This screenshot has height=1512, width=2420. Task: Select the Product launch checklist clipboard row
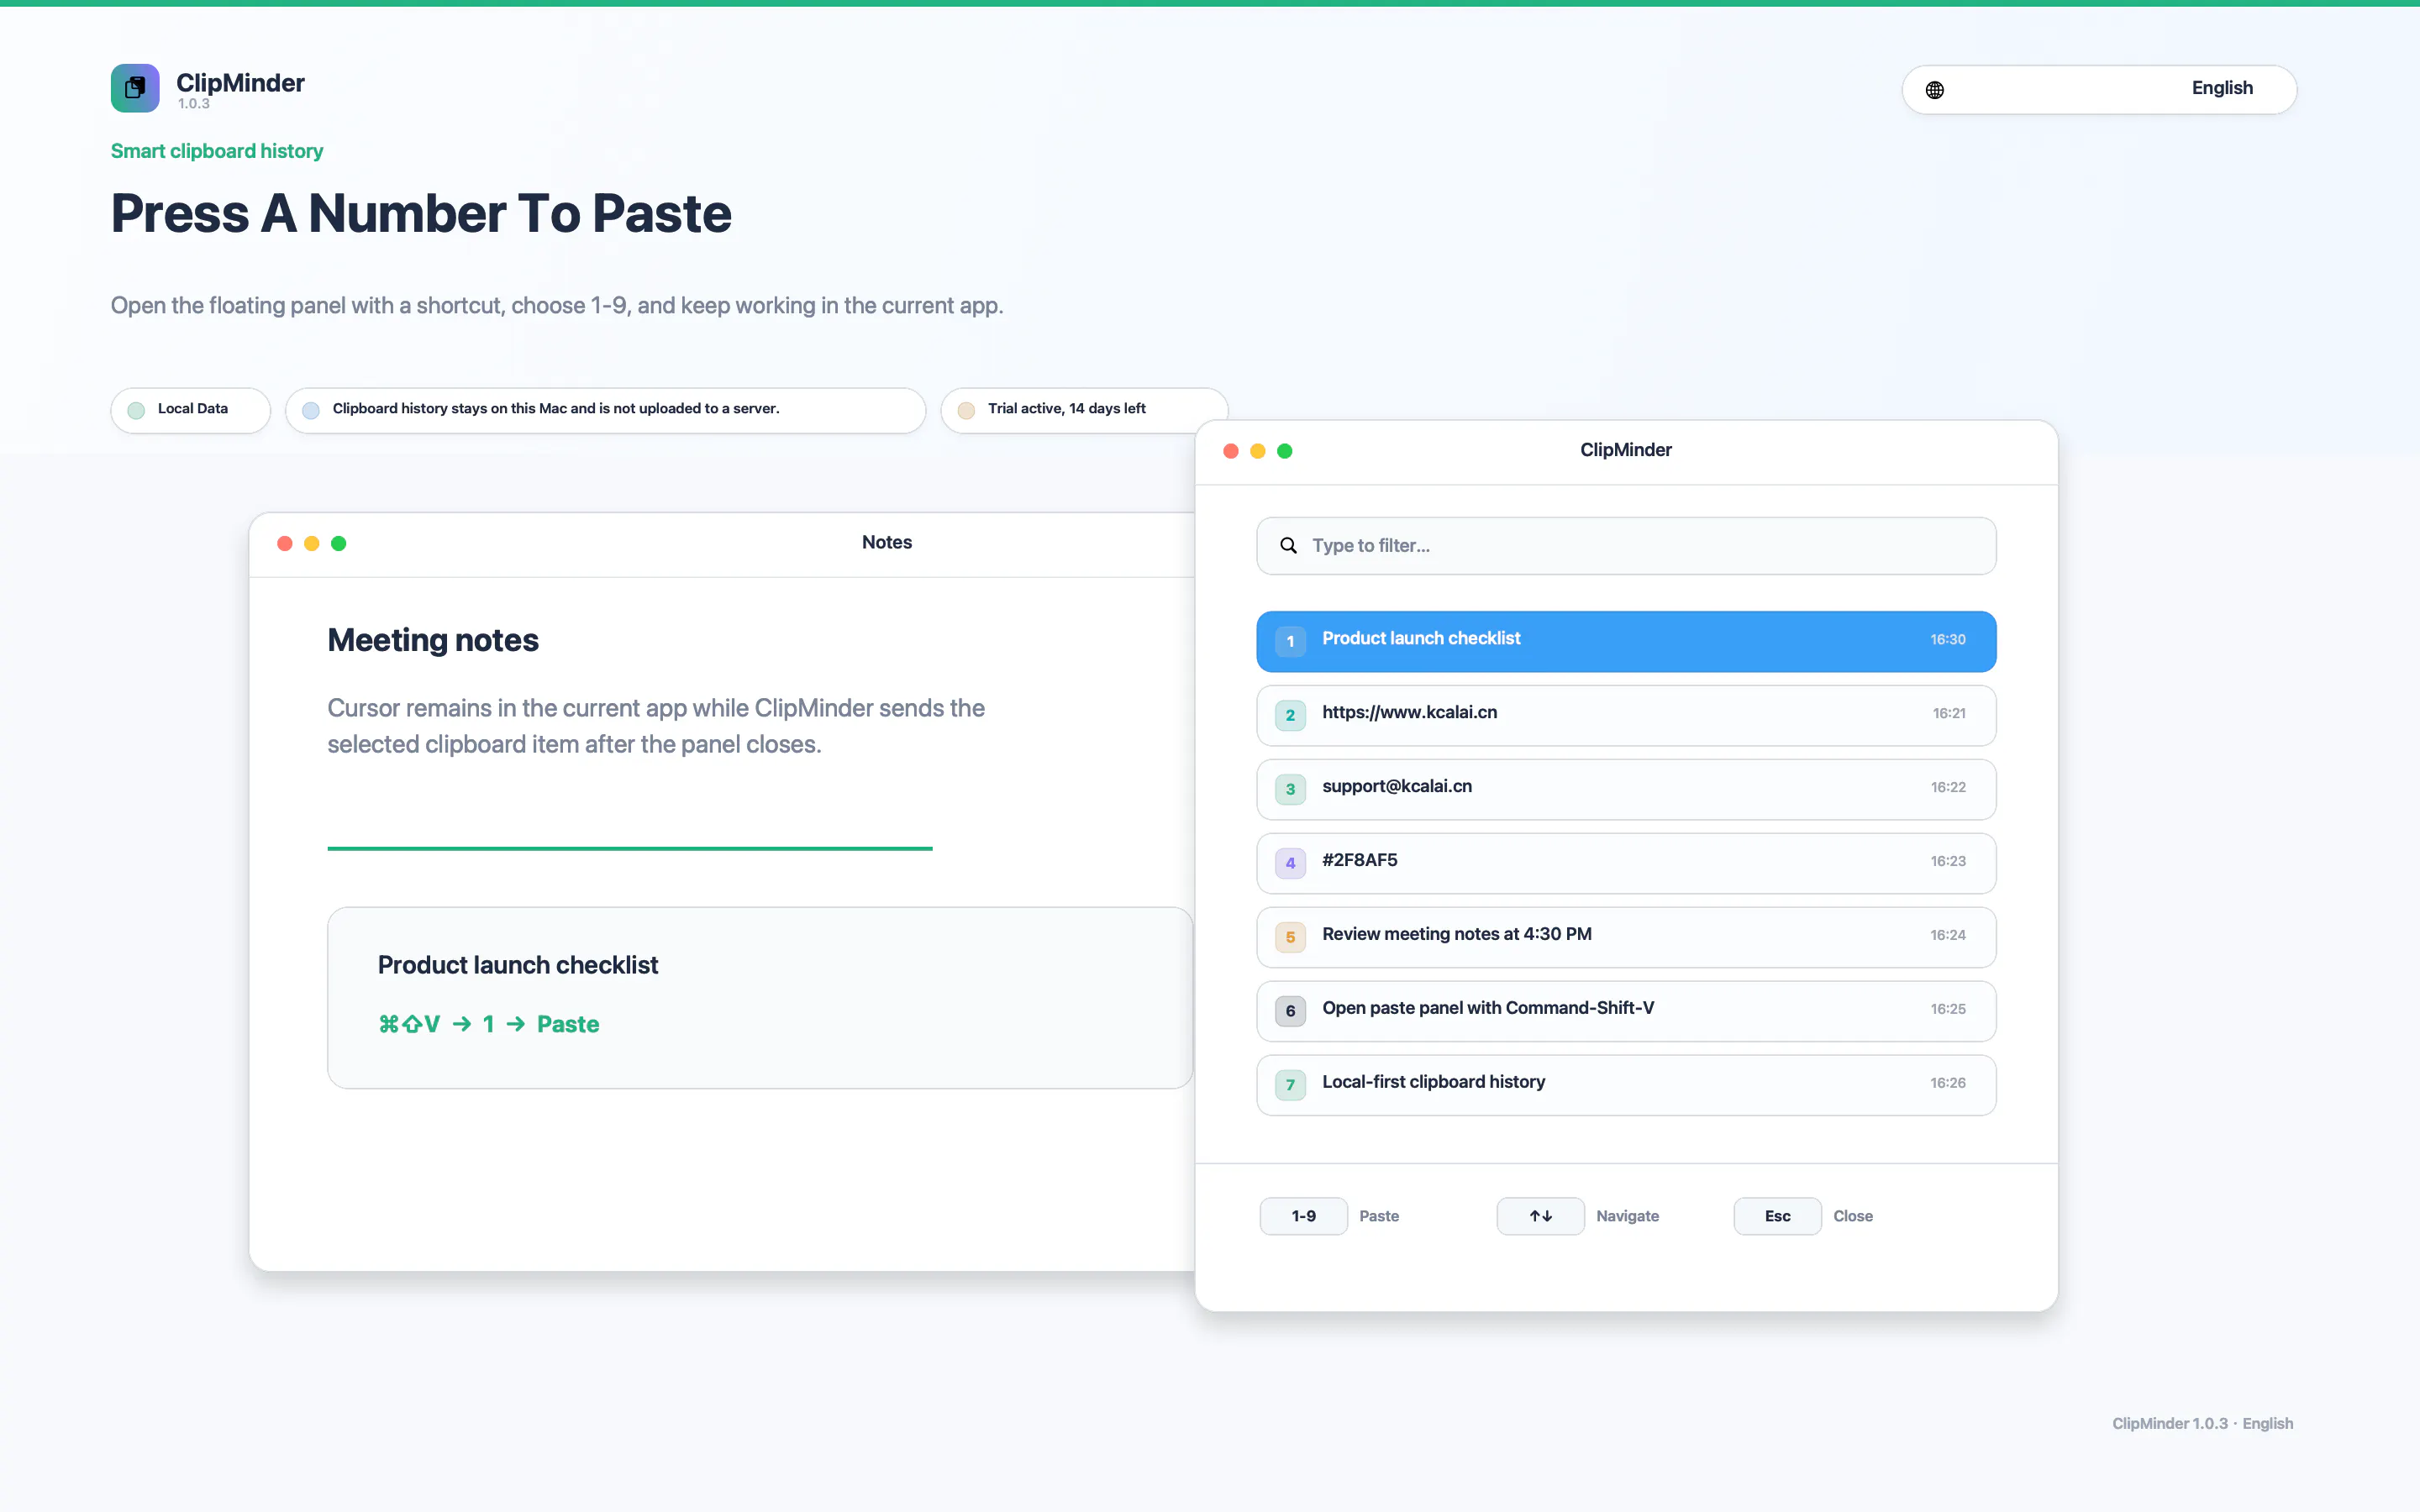point(1626,641)
